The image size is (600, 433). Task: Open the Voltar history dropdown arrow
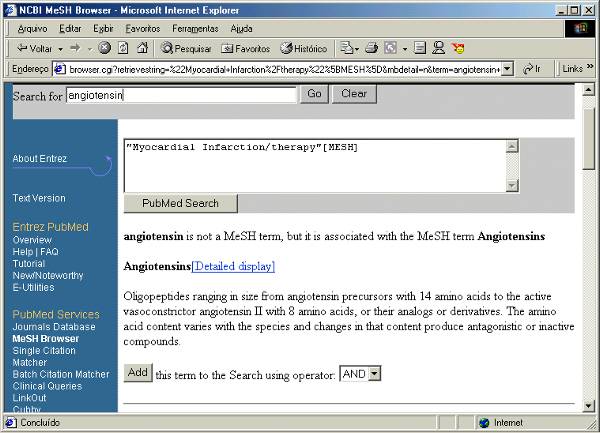[x=60, y=49]
